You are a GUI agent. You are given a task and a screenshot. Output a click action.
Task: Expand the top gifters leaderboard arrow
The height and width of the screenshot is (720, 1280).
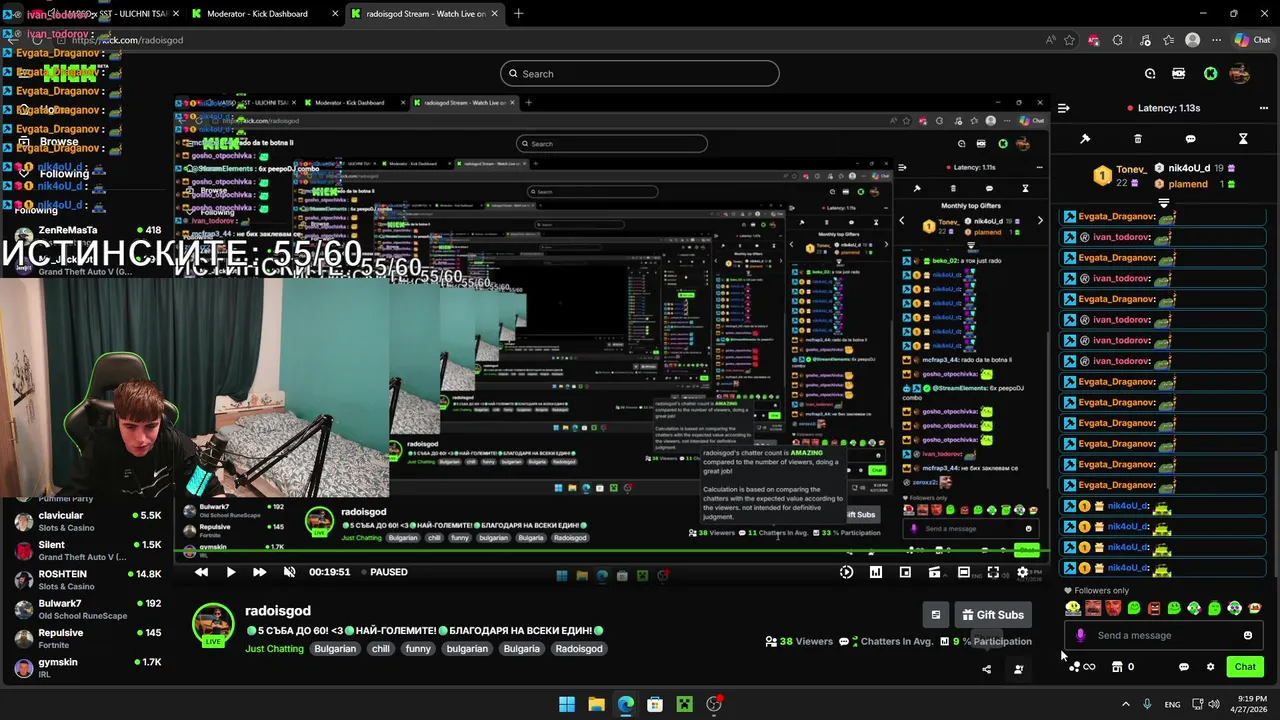[x=1163, y=203]
